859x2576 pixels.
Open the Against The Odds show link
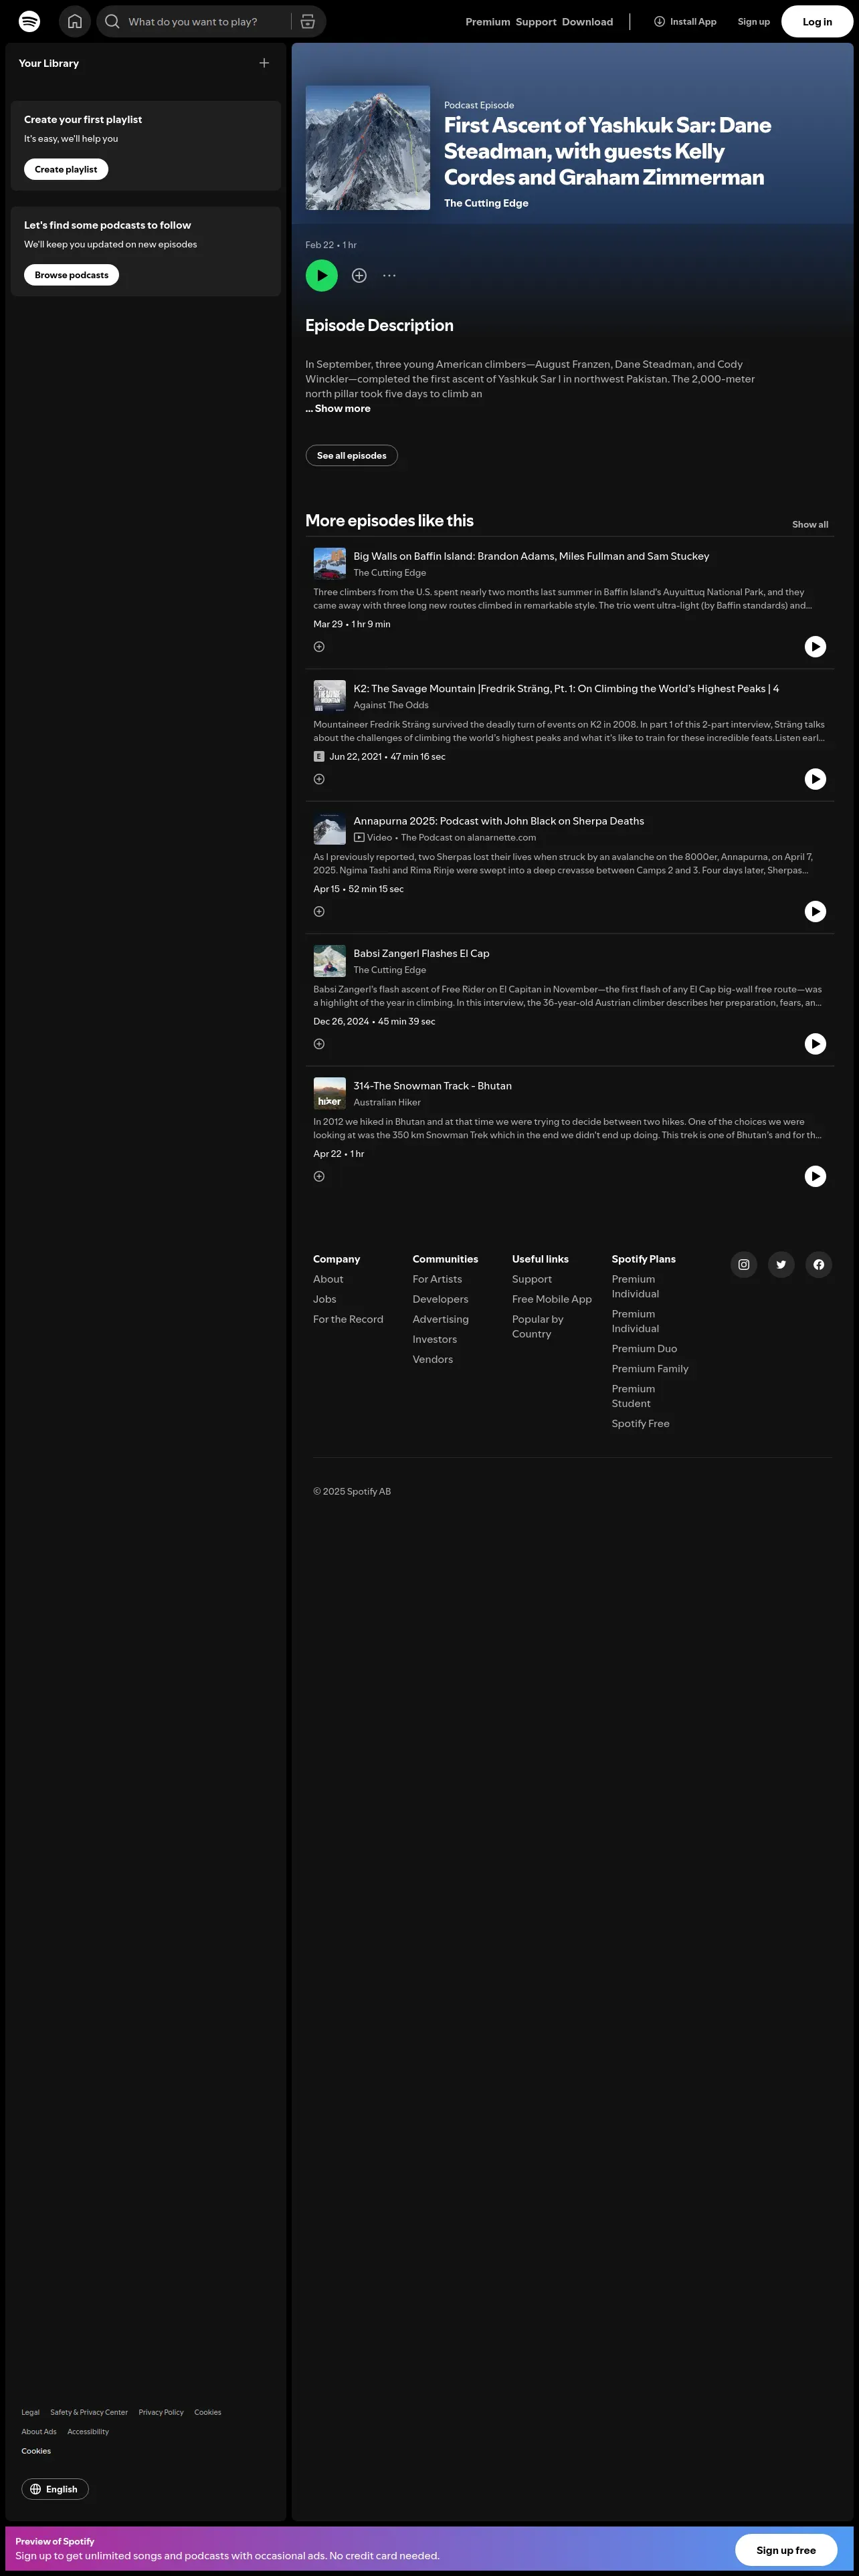click(x=391, y=705)
